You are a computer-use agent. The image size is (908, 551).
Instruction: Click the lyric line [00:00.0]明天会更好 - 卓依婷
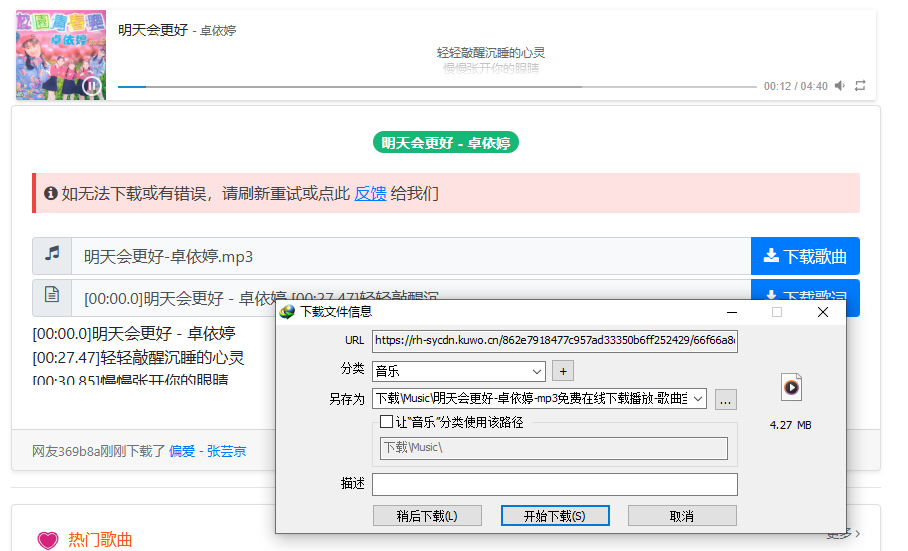134,333
